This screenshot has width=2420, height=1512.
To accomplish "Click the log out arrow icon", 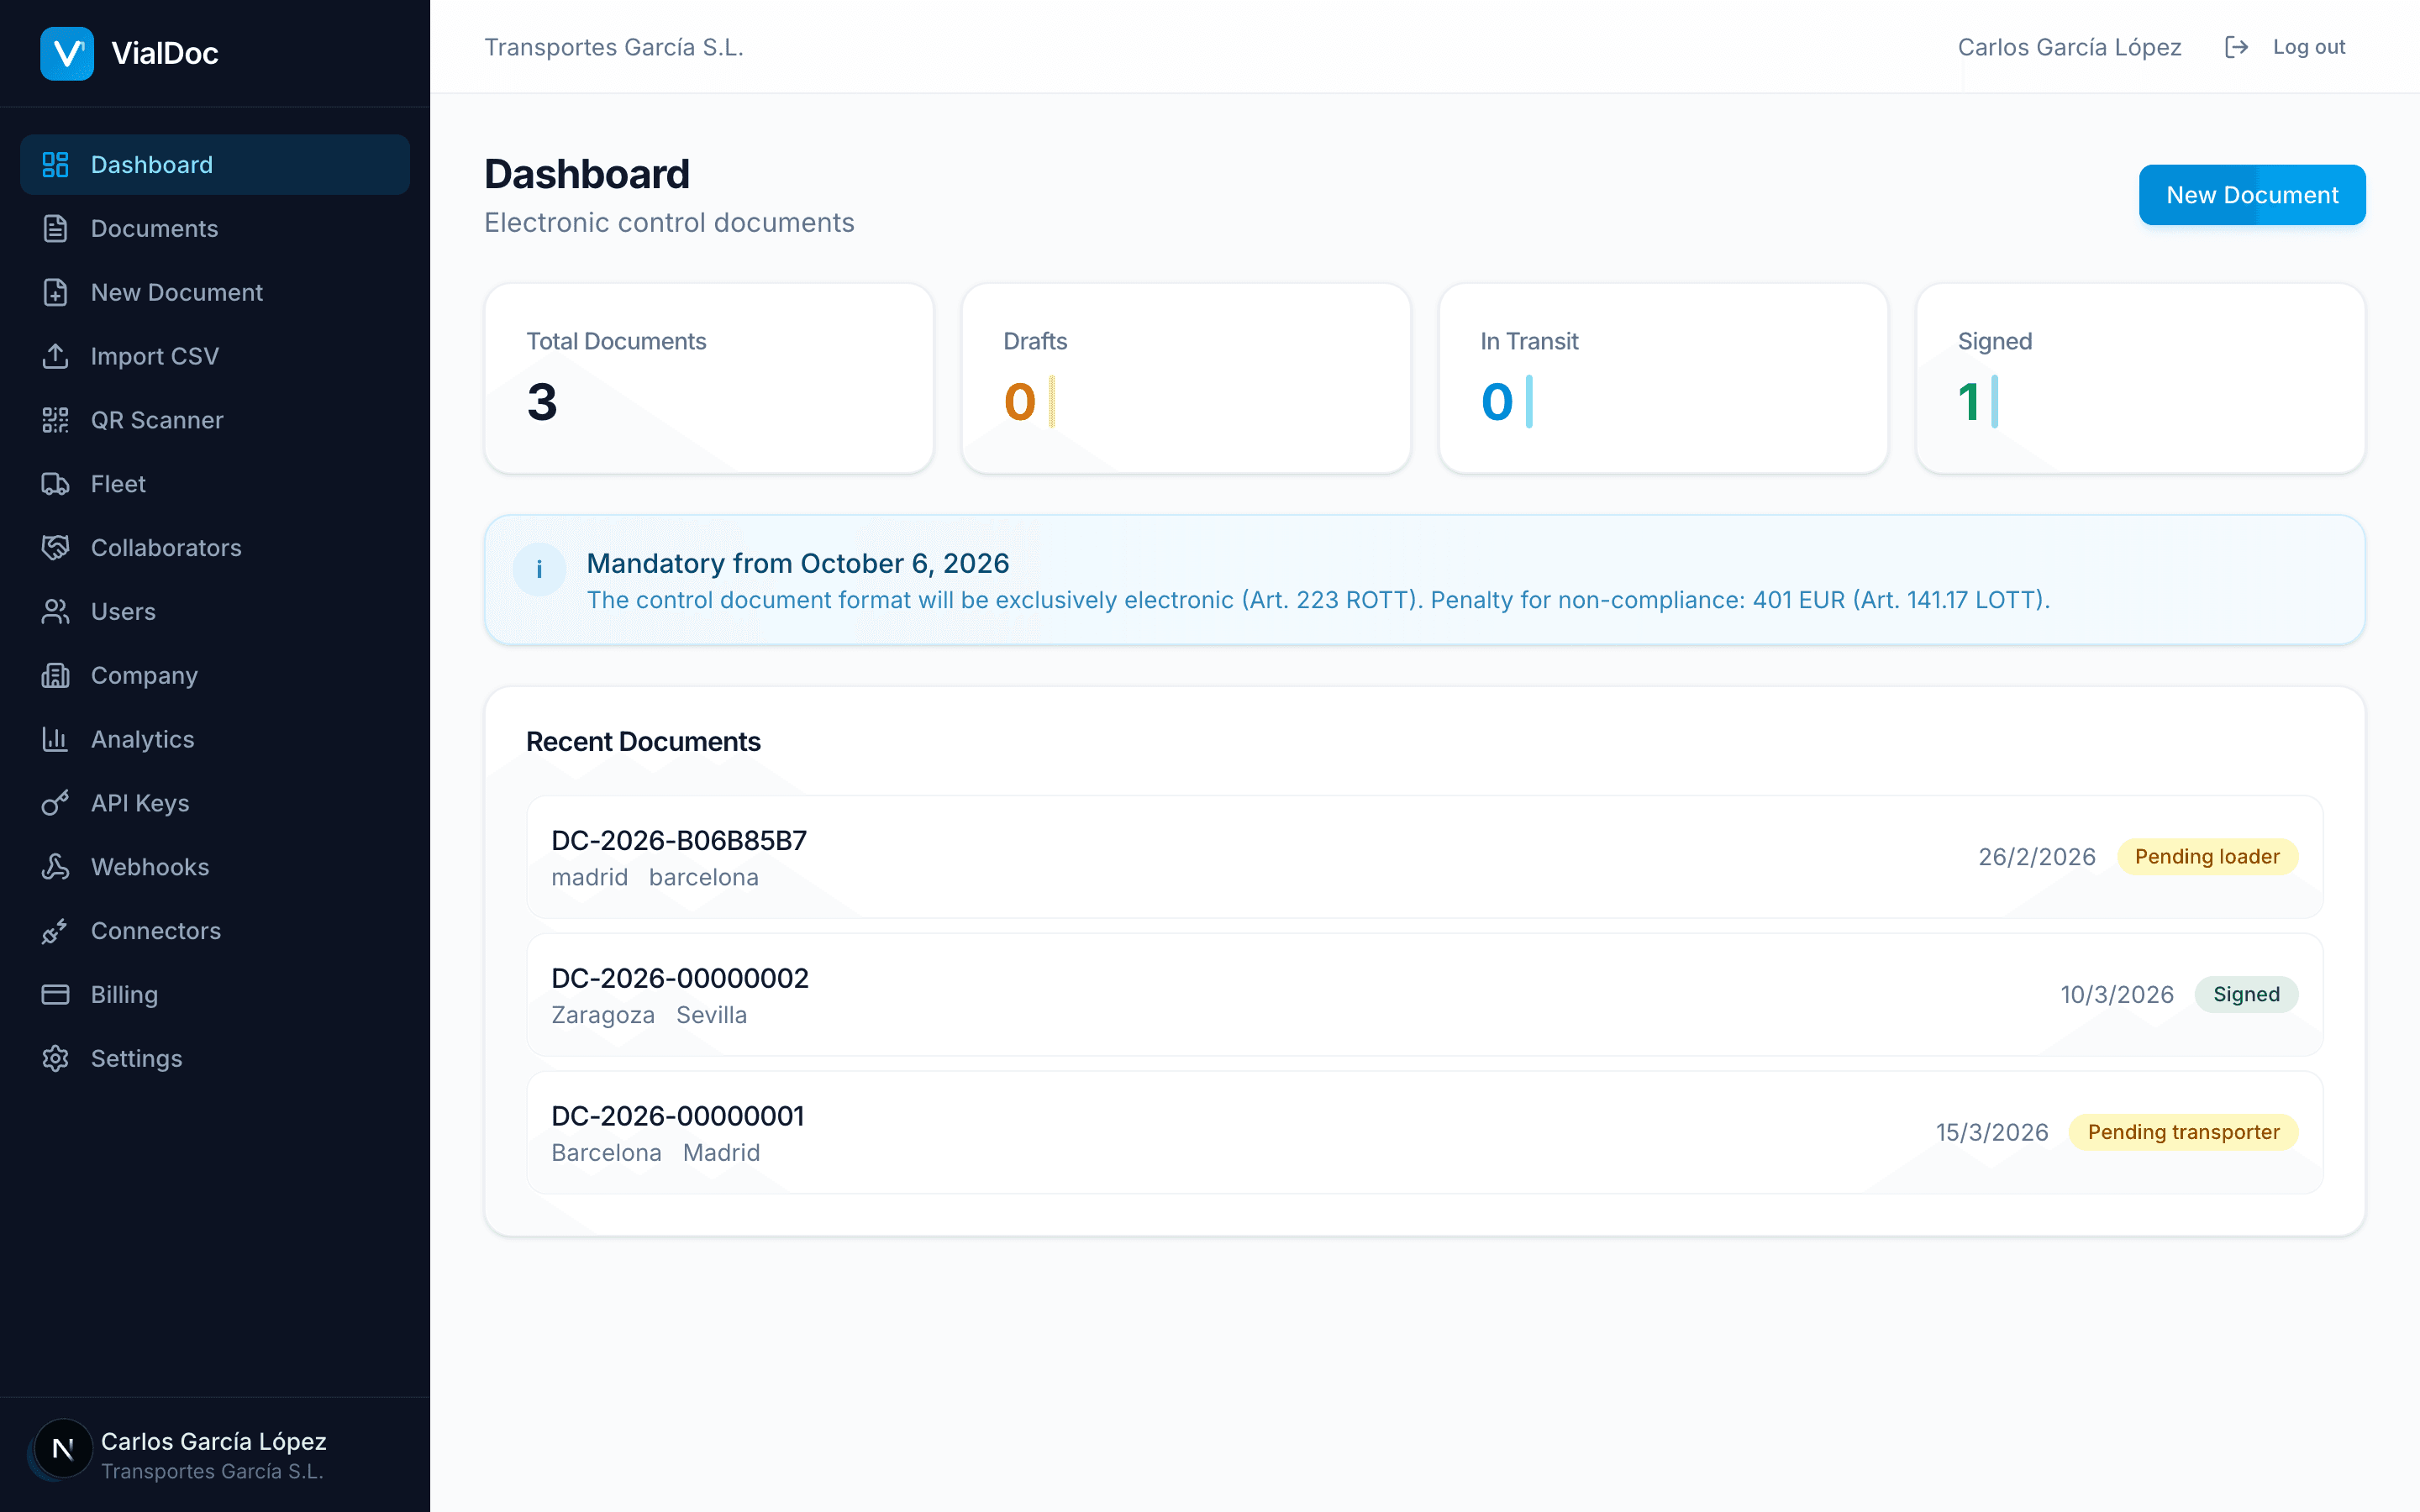I will point(2236,47).
